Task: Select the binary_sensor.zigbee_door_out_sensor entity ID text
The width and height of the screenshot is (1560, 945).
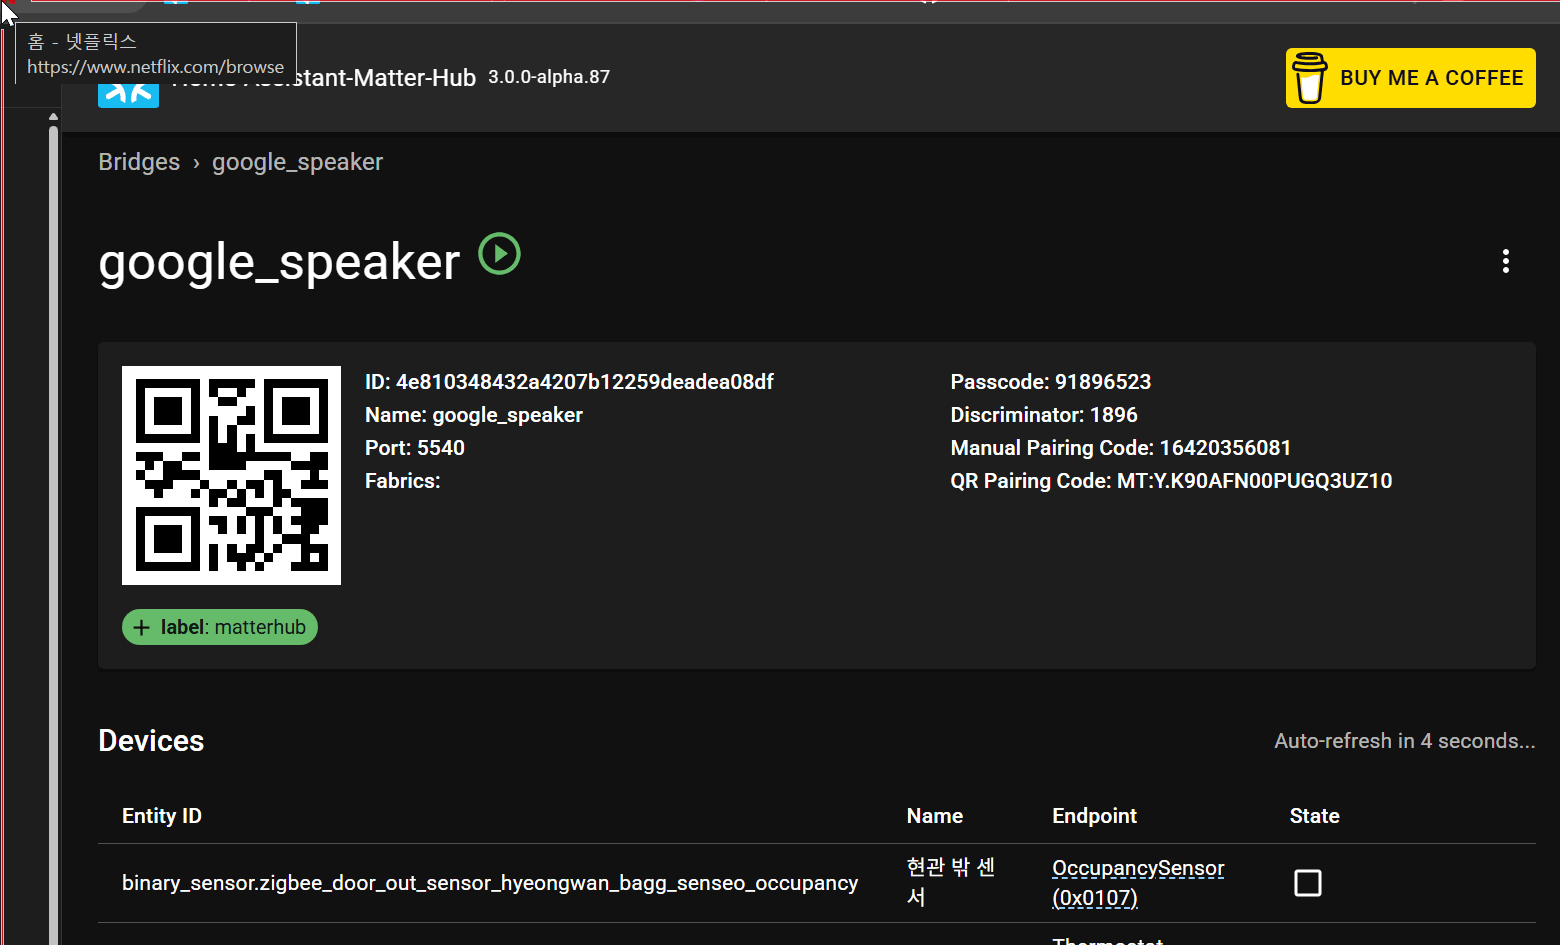Action: coord(490,883)
